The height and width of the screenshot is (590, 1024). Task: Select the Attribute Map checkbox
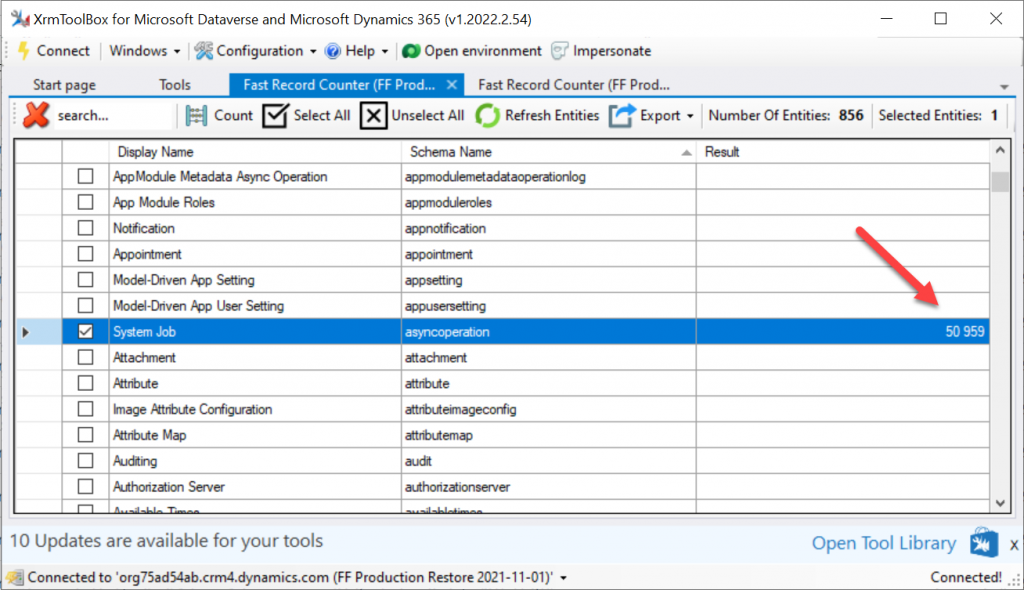[x=86, y=435]
